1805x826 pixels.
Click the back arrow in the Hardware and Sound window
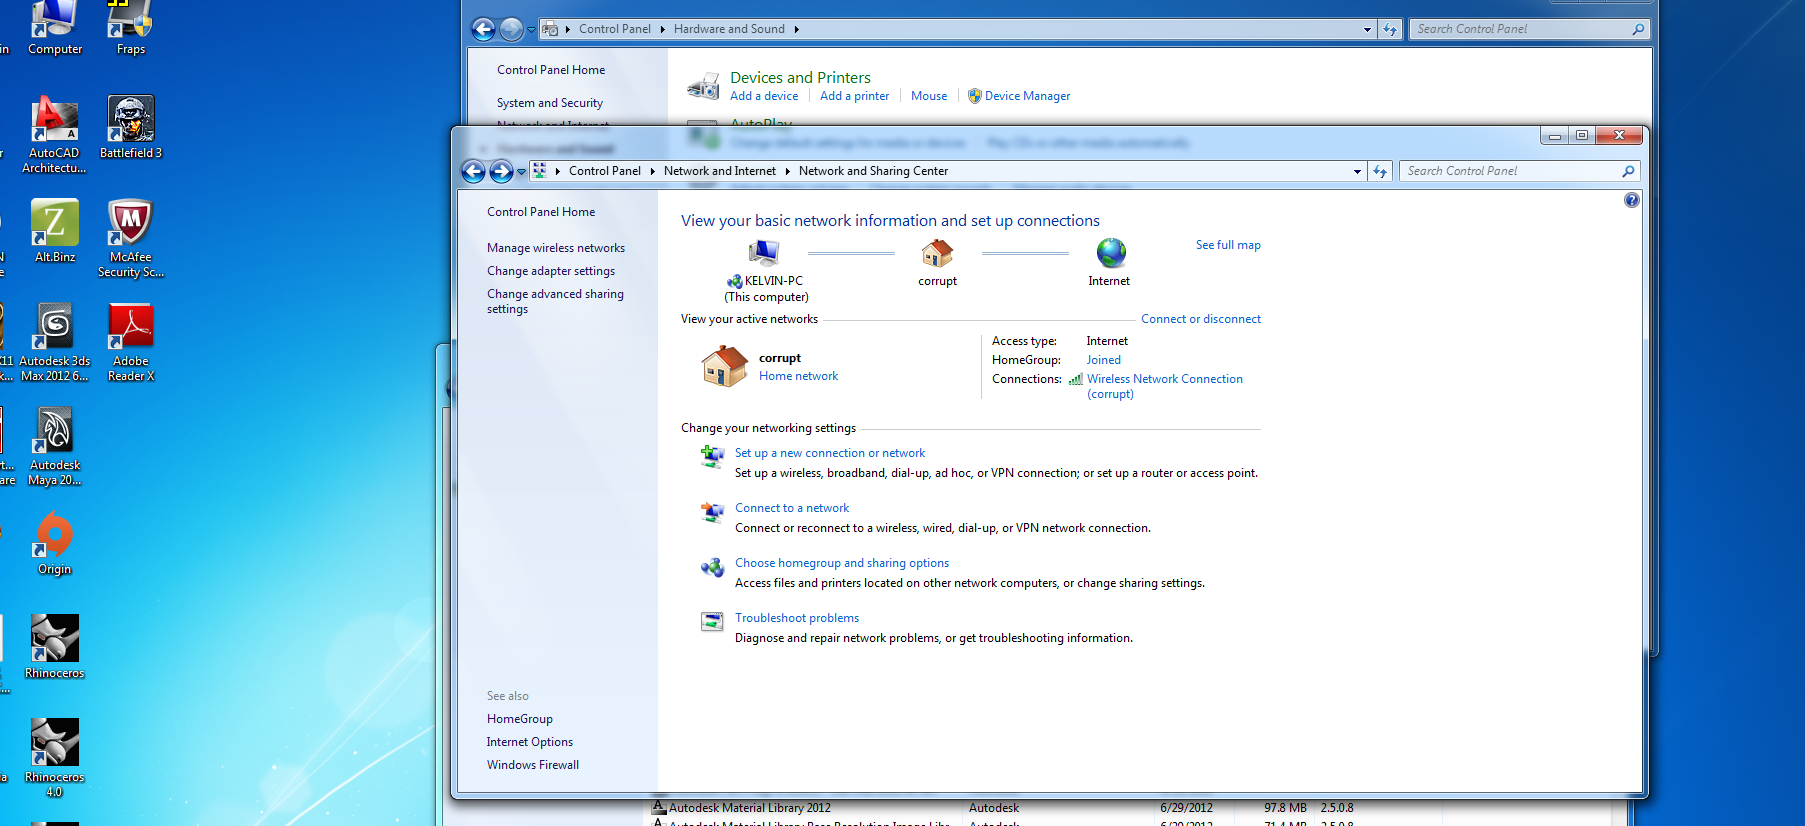(483, 29)
